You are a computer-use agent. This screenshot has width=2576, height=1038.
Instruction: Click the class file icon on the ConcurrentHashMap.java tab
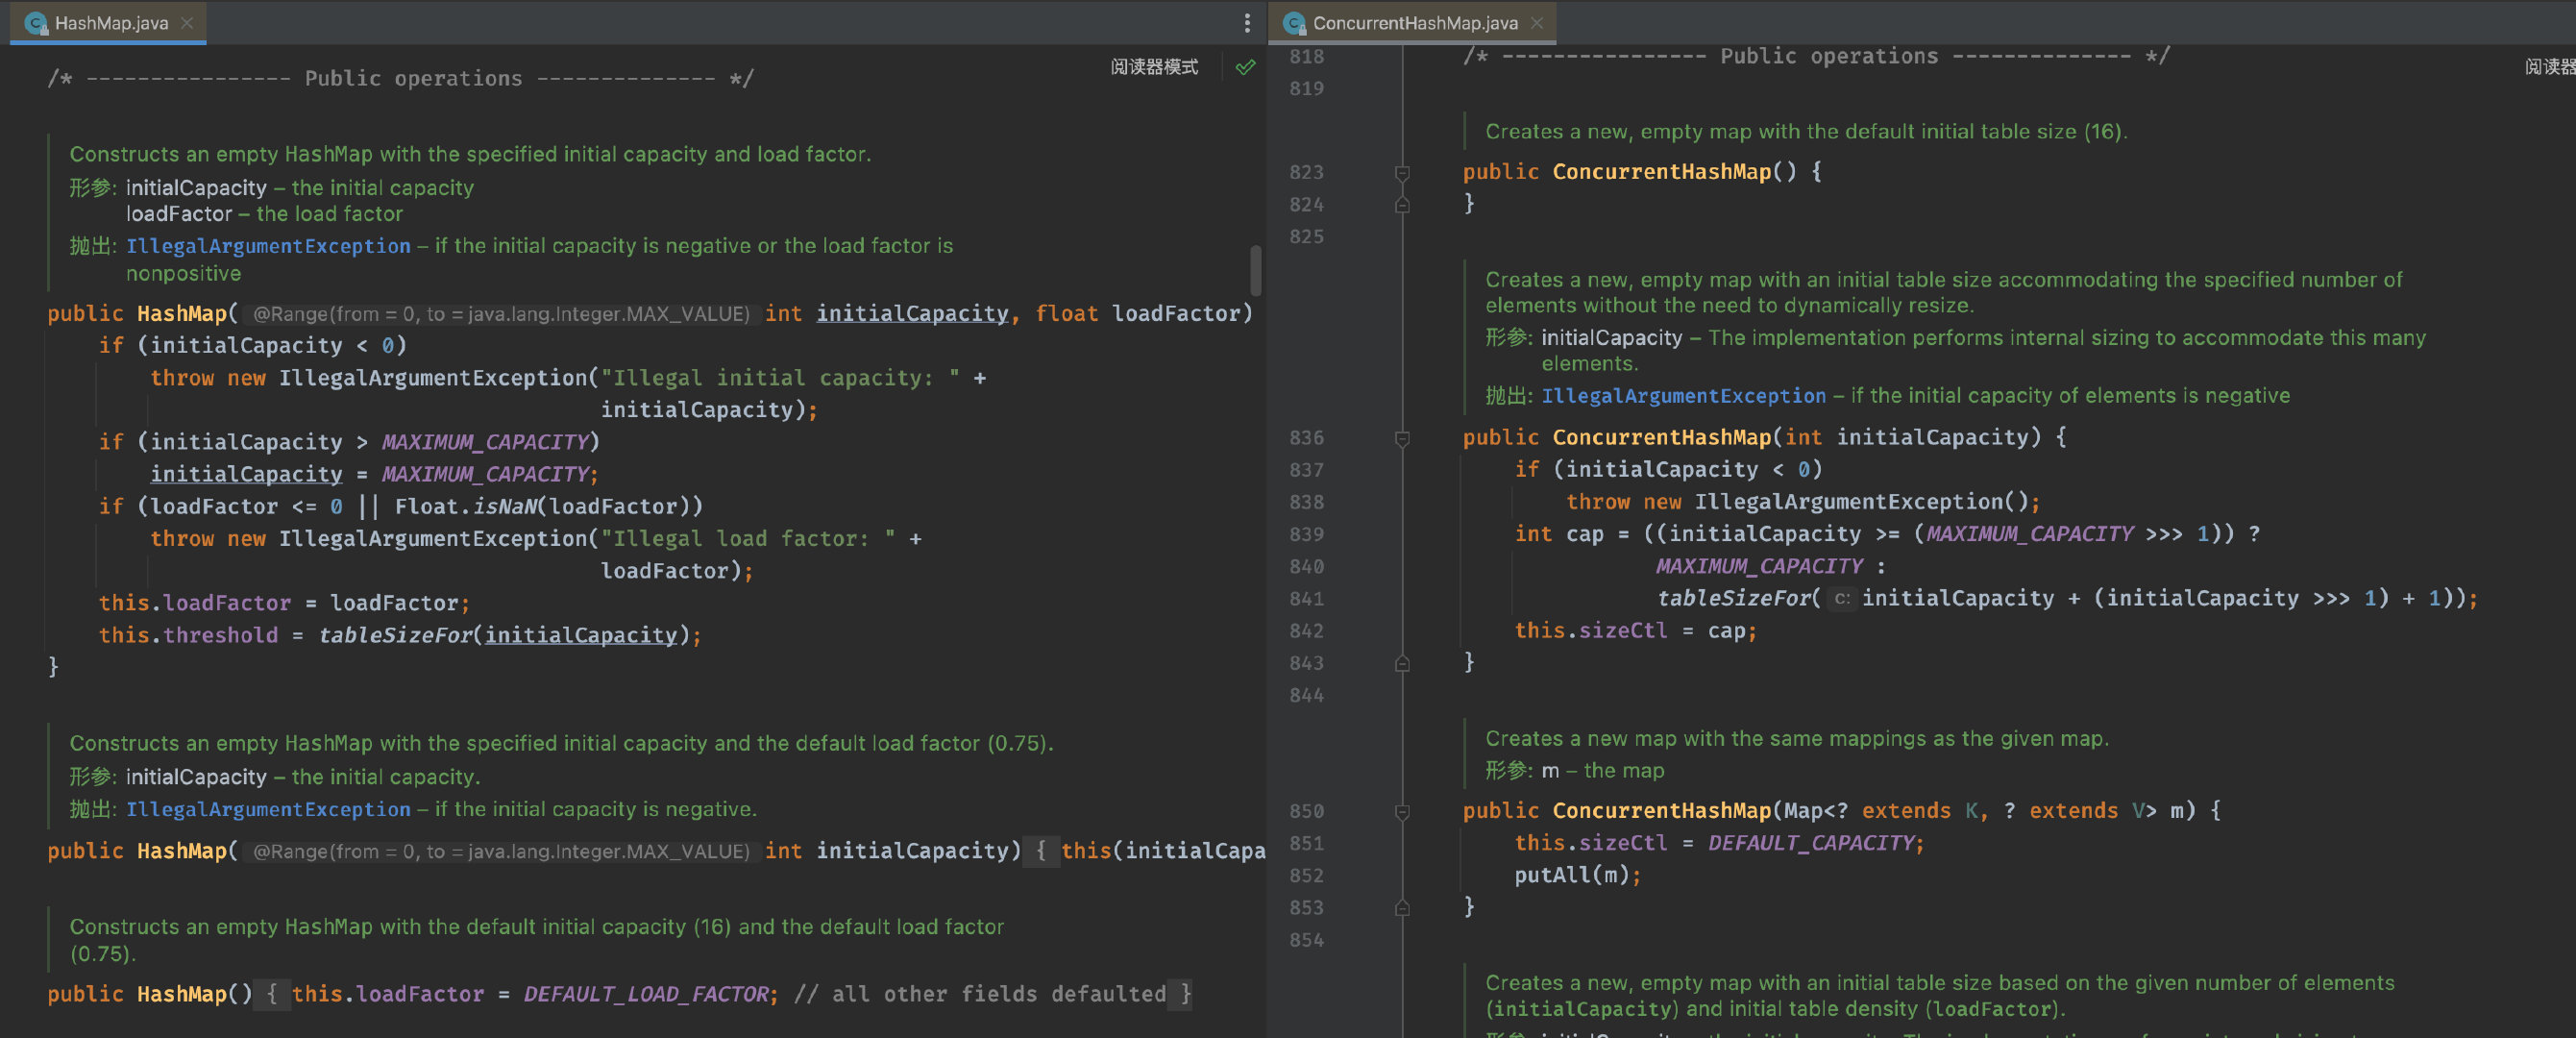pyautogui.click(x=1294, y=22)
